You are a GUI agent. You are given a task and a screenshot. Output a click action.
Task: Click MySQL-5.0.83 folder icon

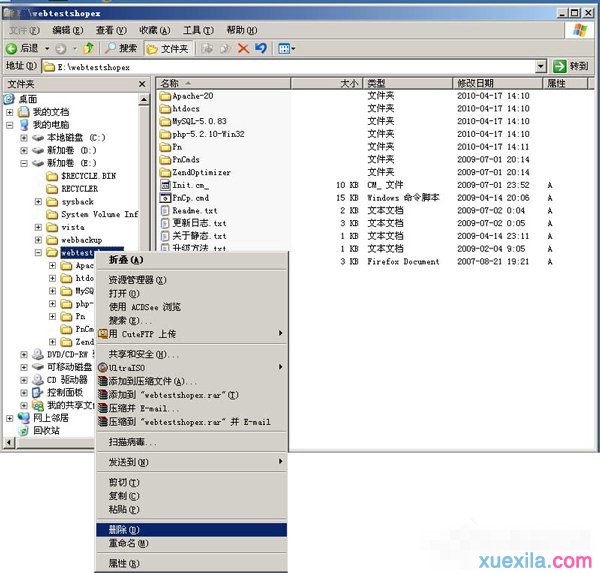(165, 121)
